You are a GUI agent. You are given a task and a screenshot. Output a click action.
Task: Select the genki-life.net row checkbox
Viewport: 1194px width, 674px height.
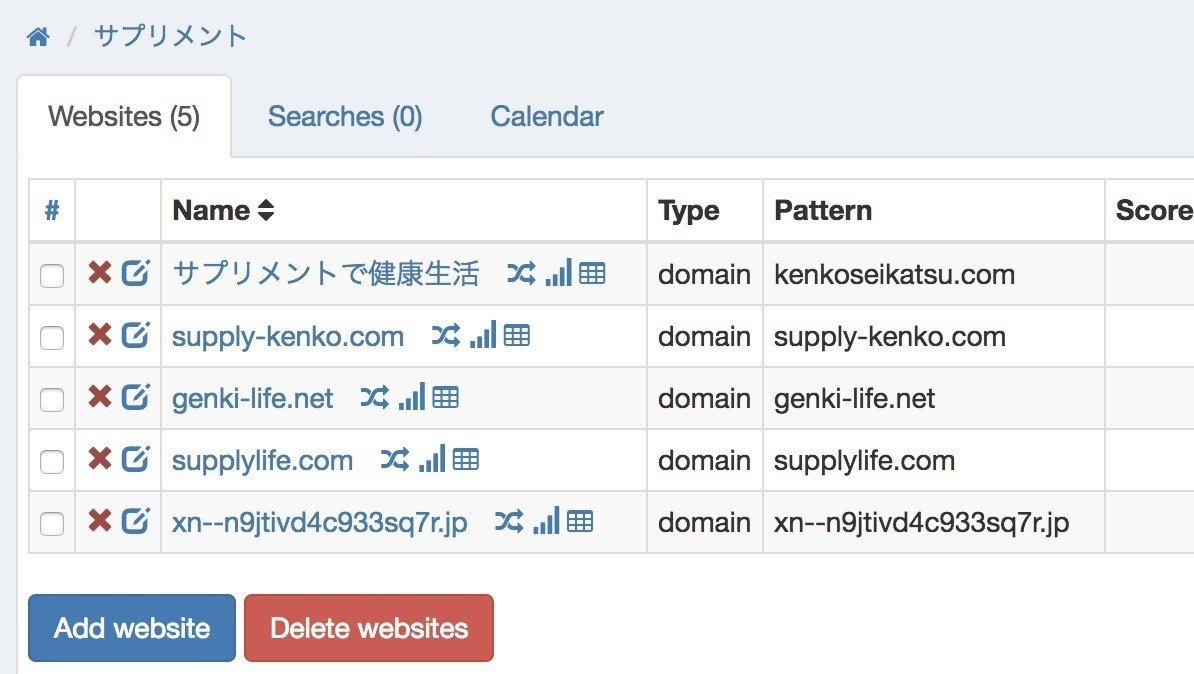coord(52,400)
